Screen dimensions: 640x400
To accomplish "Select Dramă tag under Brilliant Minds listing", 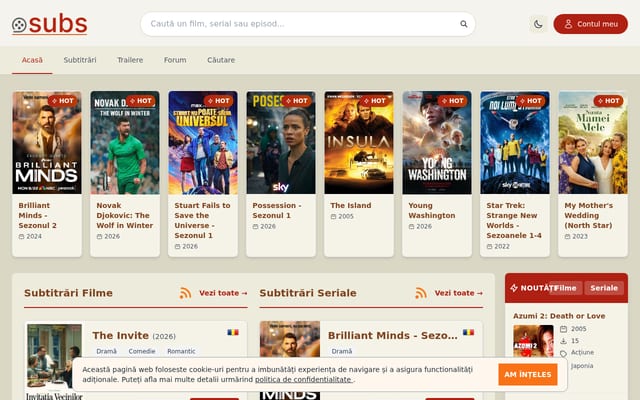I will [x=342, y=351].
